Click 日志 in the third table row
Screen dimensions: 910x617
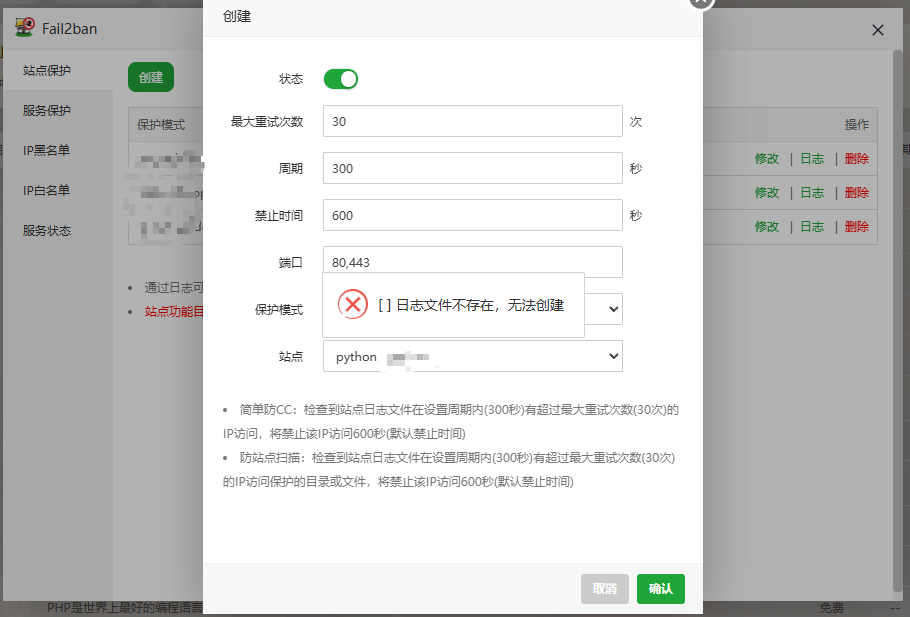click(x=812, y=226)
